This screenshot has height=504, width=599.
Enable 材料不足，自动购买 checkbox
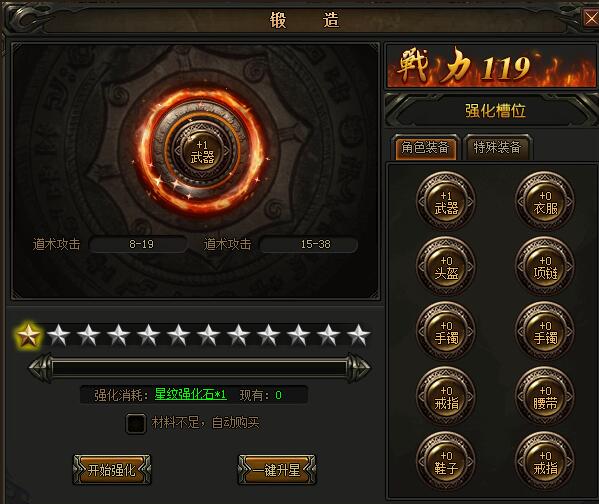click(x=136, y=423)
